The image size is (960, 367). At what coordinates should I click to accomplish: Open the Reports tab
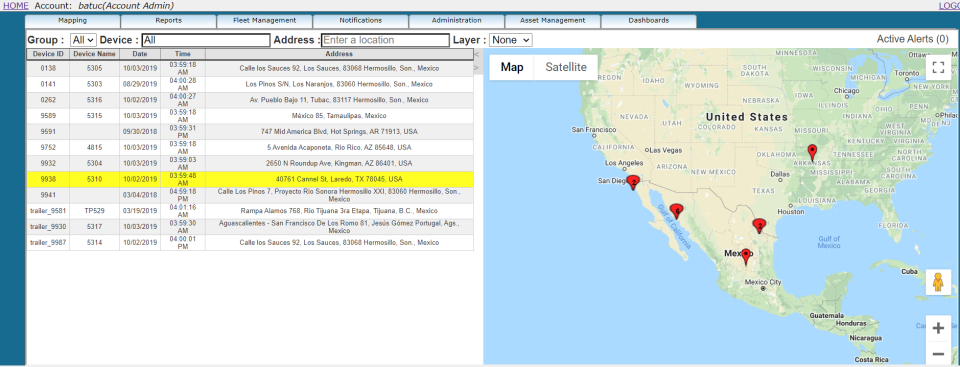168,21
